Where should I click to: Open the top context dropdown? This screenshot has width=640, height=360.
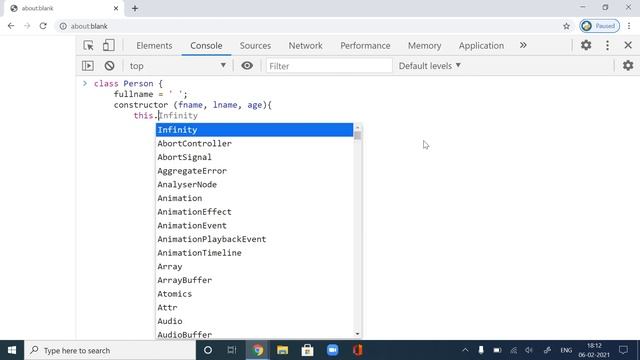pos(178,66)
